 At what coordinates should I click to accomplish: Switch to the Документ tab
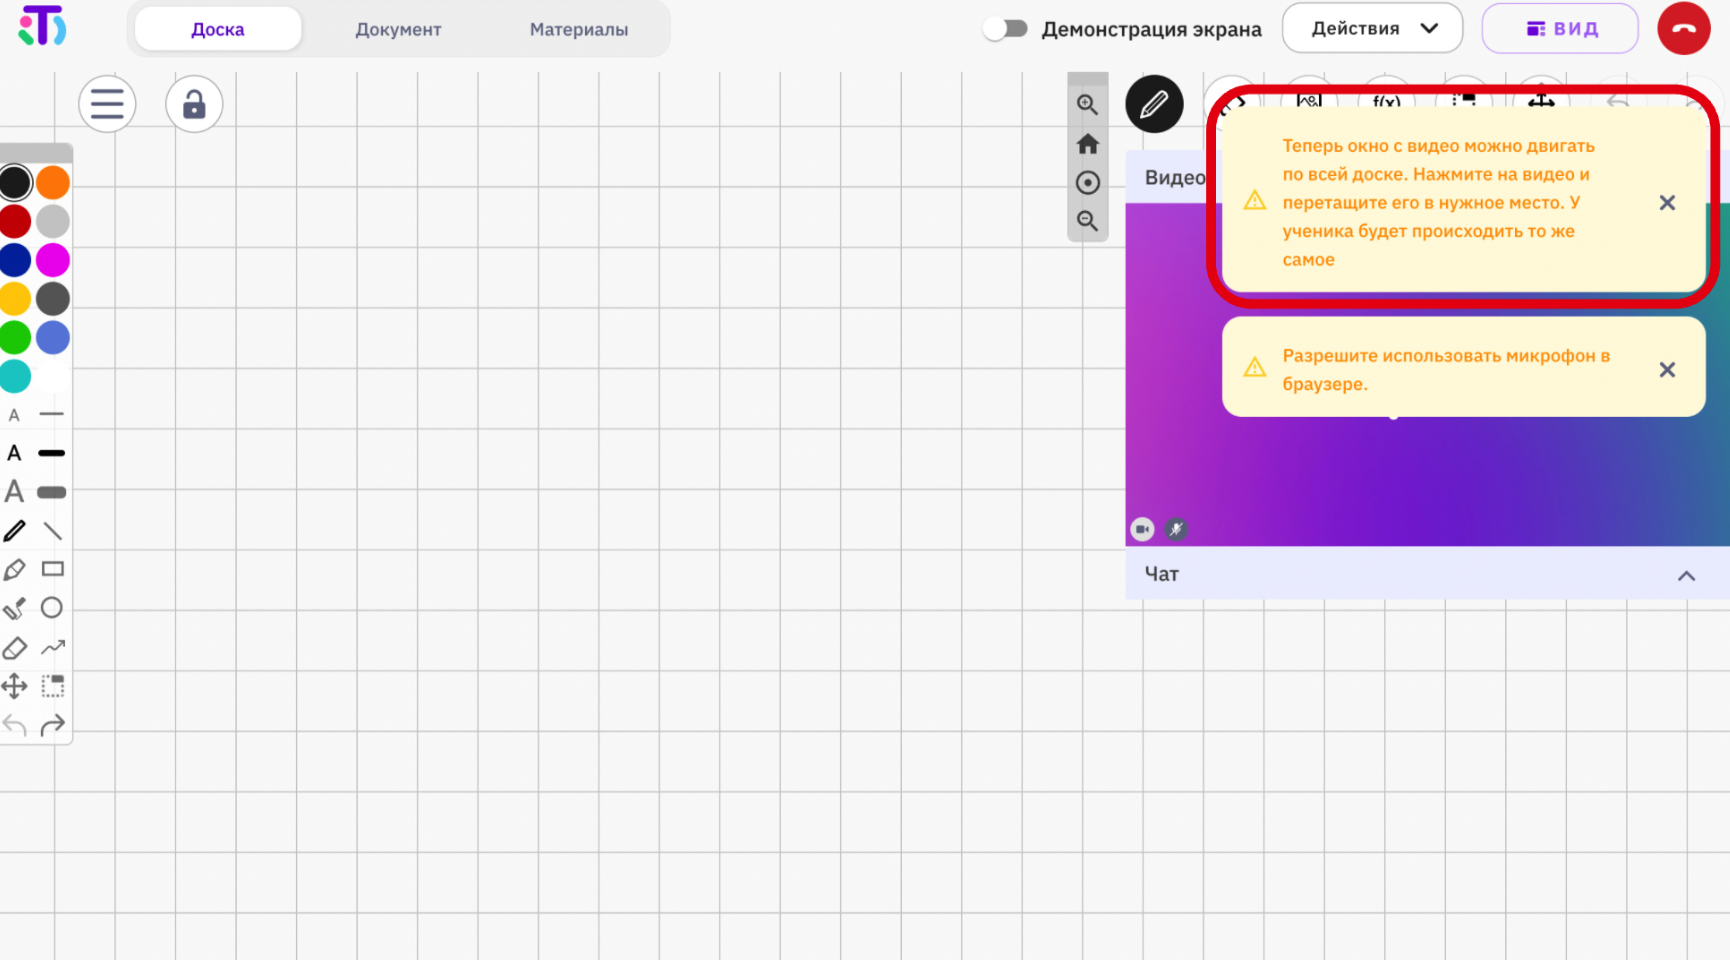398,29
